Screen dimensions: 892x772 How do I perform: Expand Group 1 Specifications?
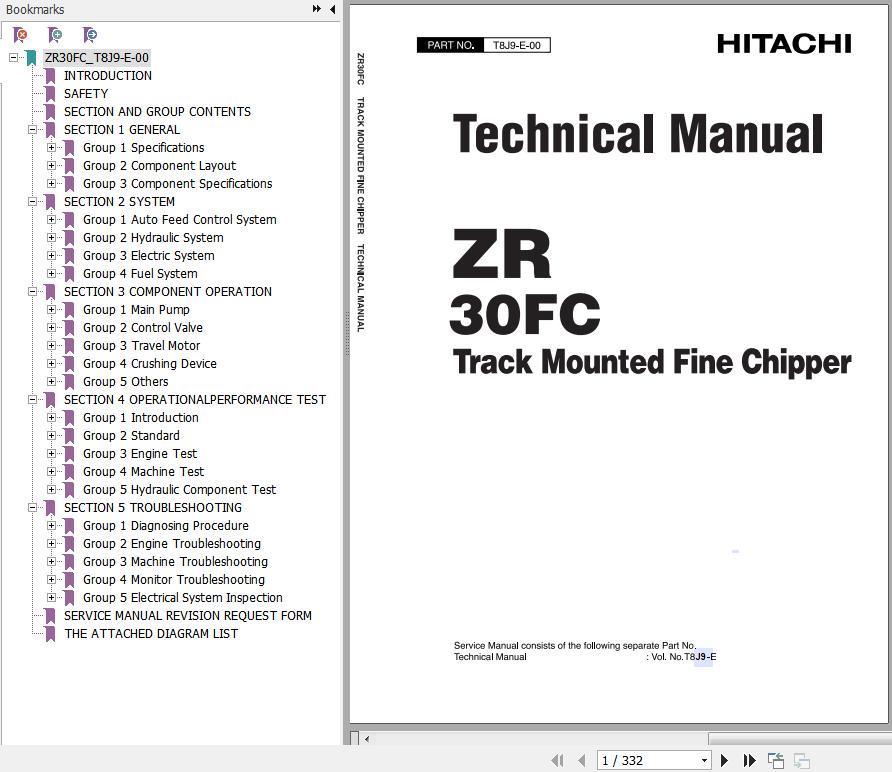51,147
